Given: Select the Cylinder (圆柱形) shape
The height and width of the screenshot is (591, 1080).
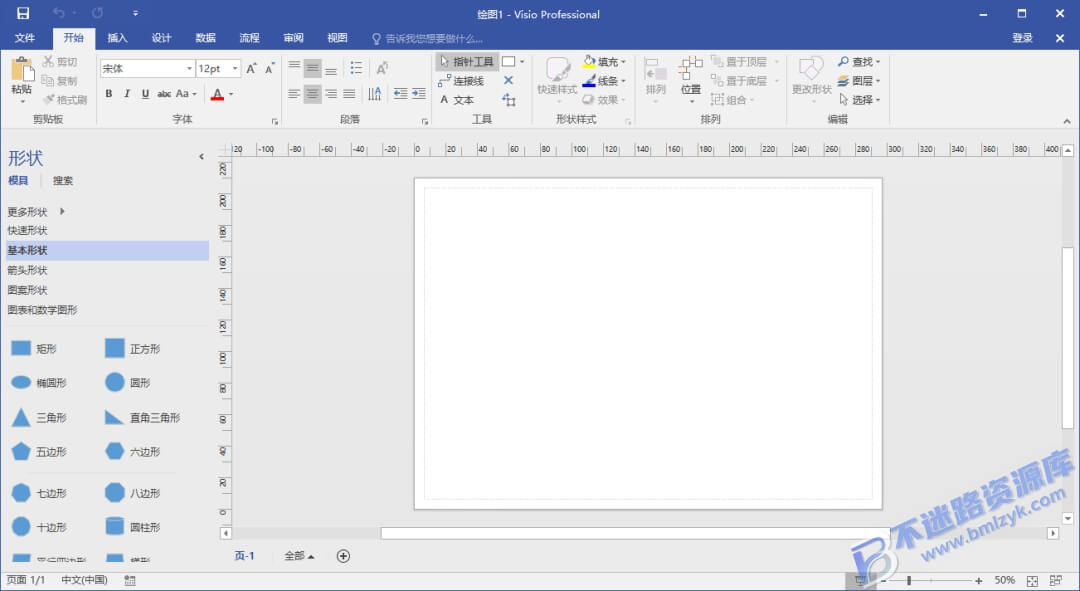Looking at the screenshot, I should (132, 527).
